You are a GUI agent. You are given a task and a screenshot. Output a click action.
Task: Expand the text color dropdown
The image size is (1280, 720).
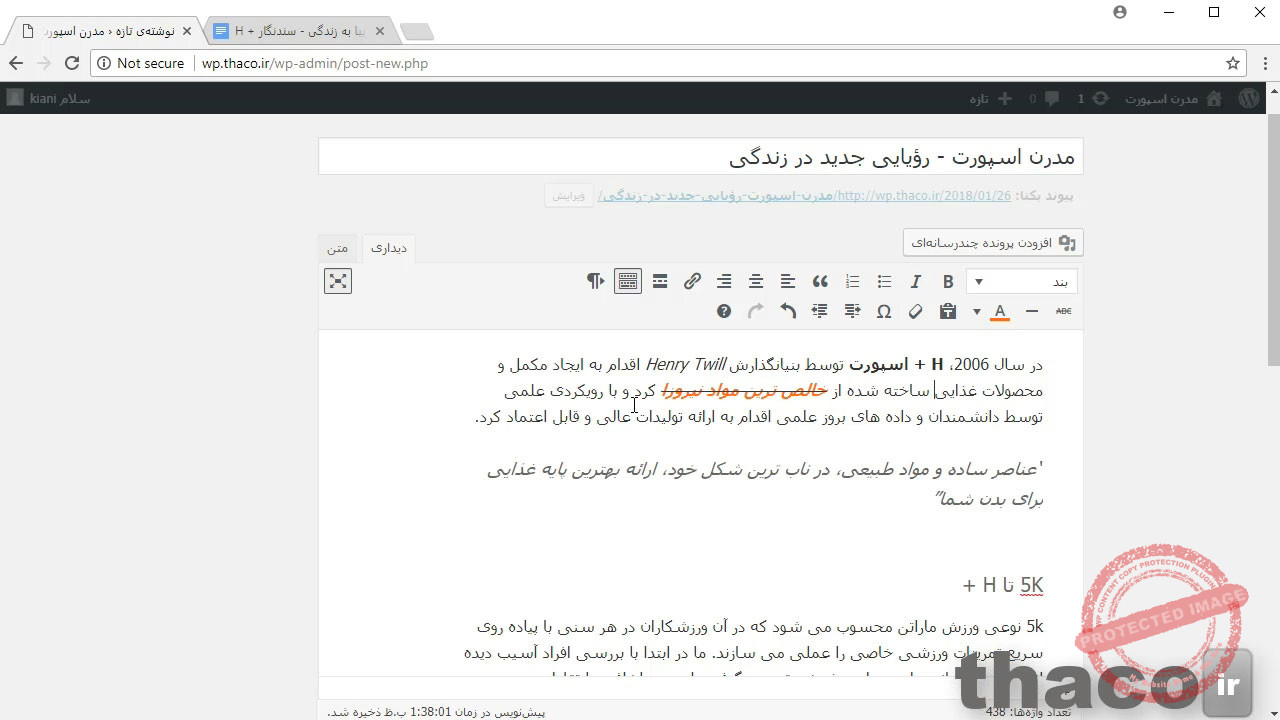tap(999, 311)
